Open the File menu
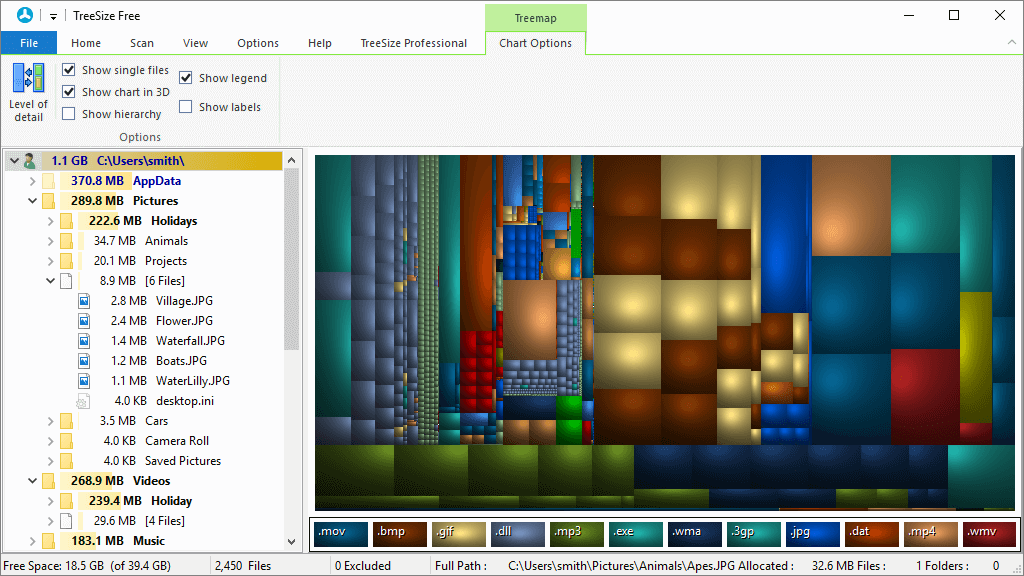The image size is (1024, 576). coord(29,43)
